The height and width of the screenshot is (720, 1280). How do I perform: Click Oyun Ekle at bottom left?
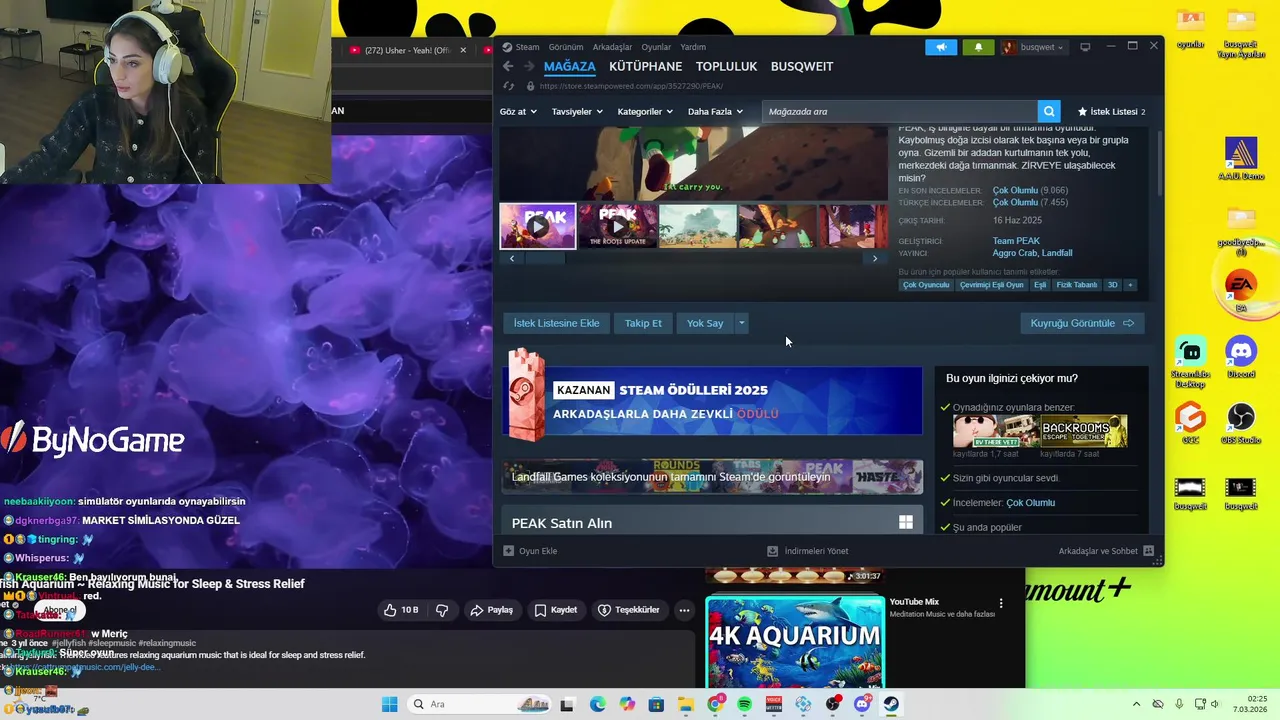[x=530, y=551]
